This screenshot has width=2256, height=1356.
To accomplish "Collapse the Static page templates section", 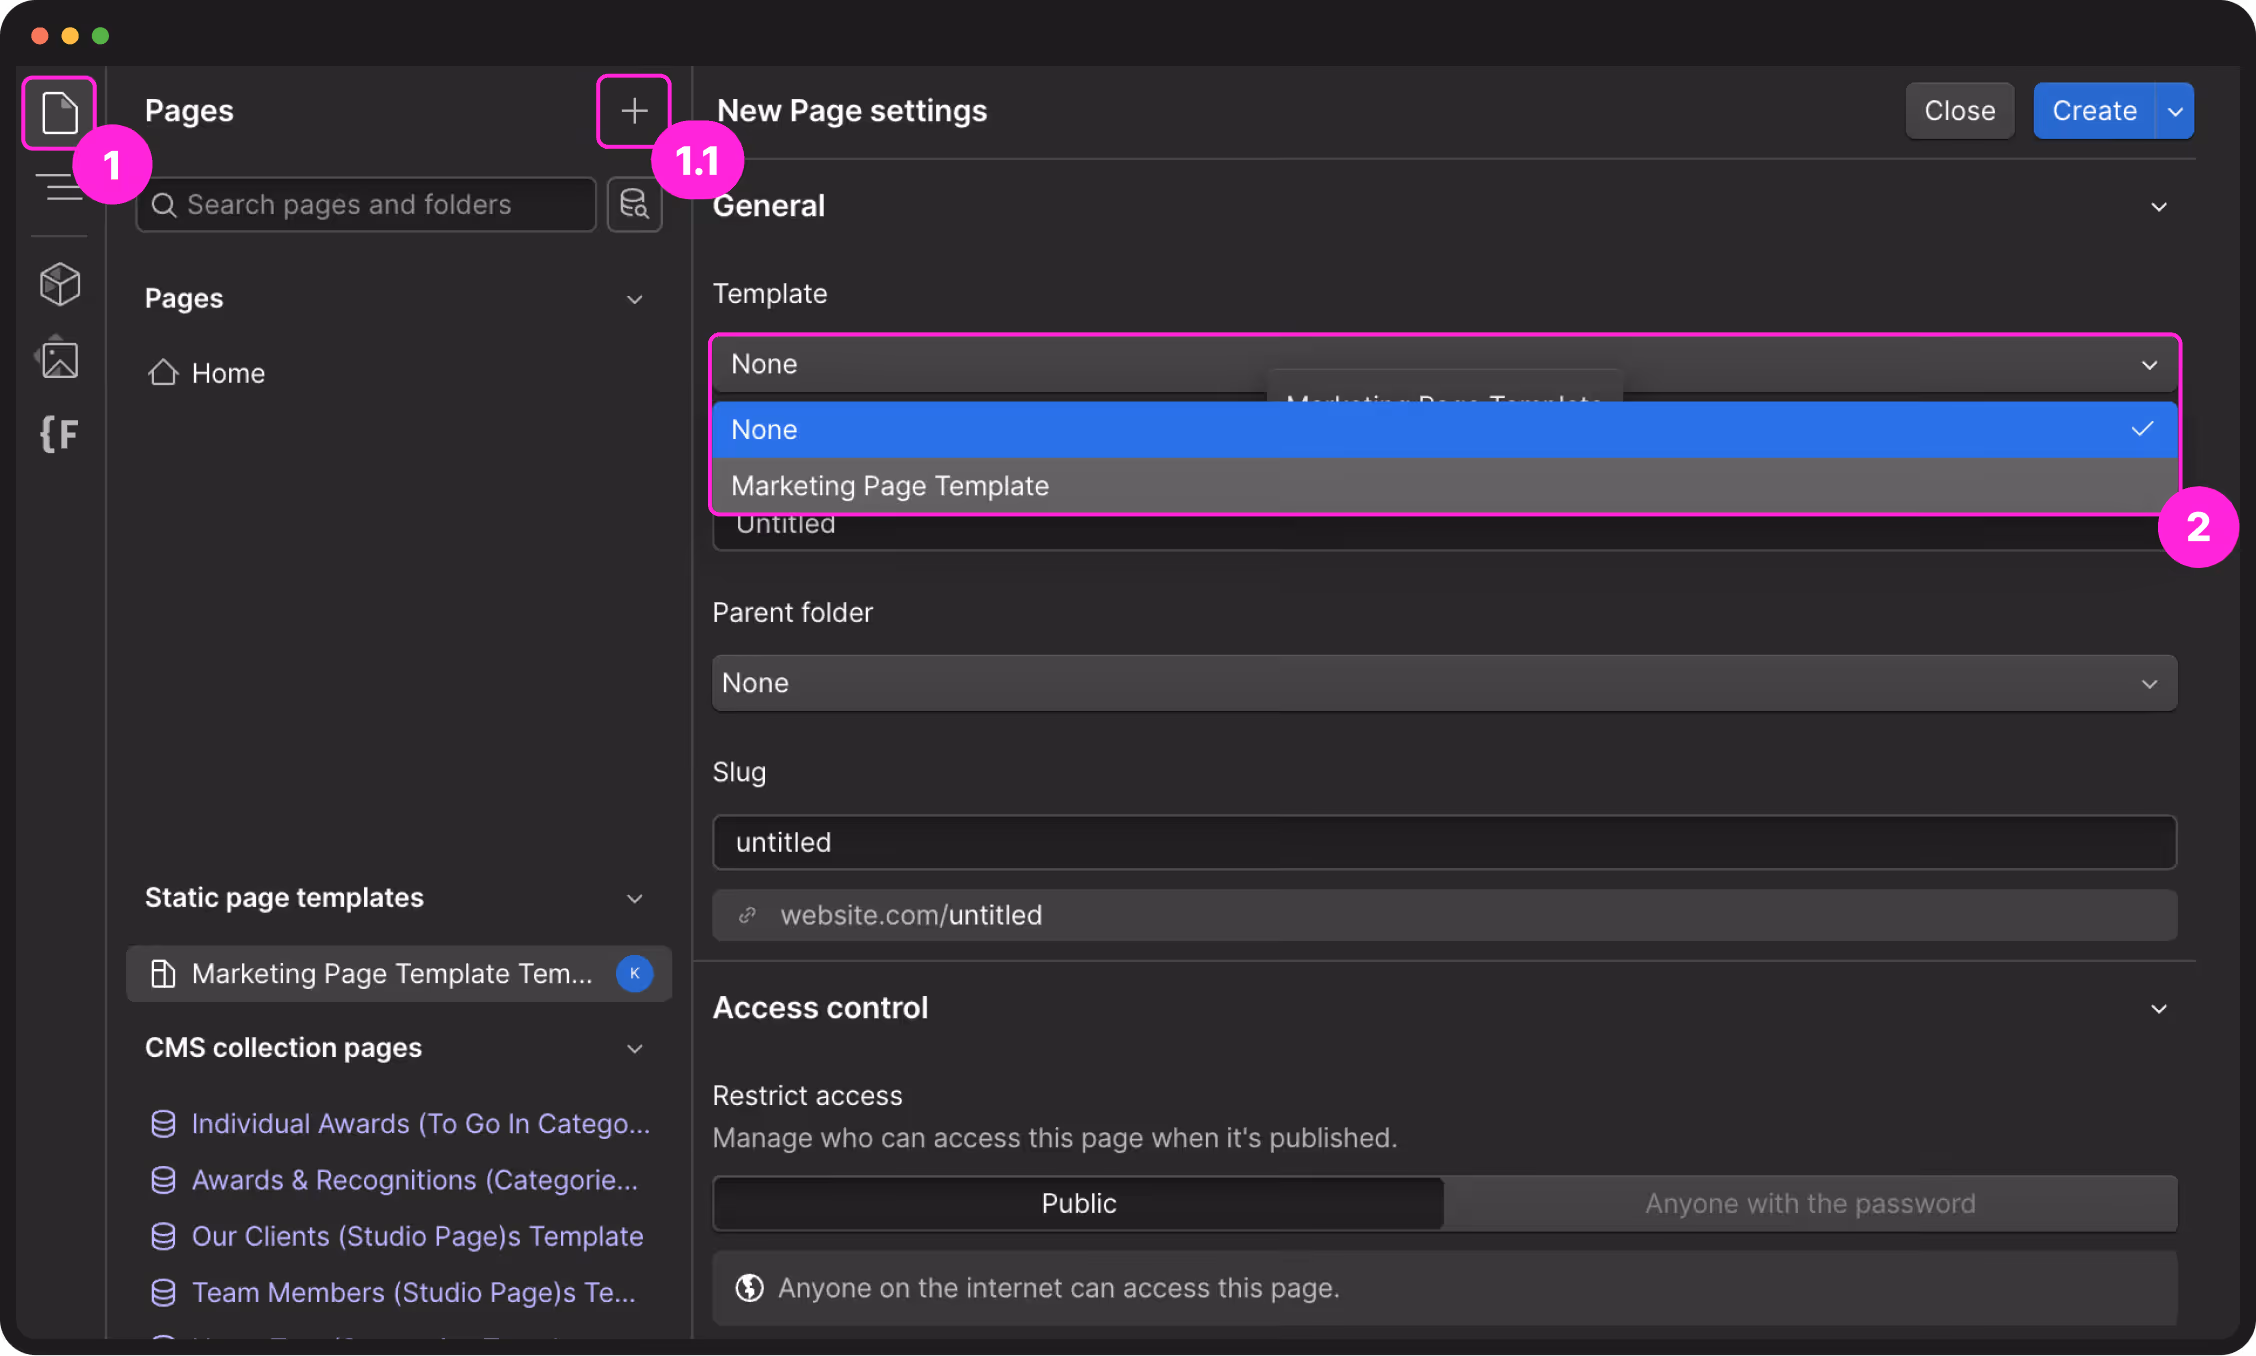I will tap(634, 898).
